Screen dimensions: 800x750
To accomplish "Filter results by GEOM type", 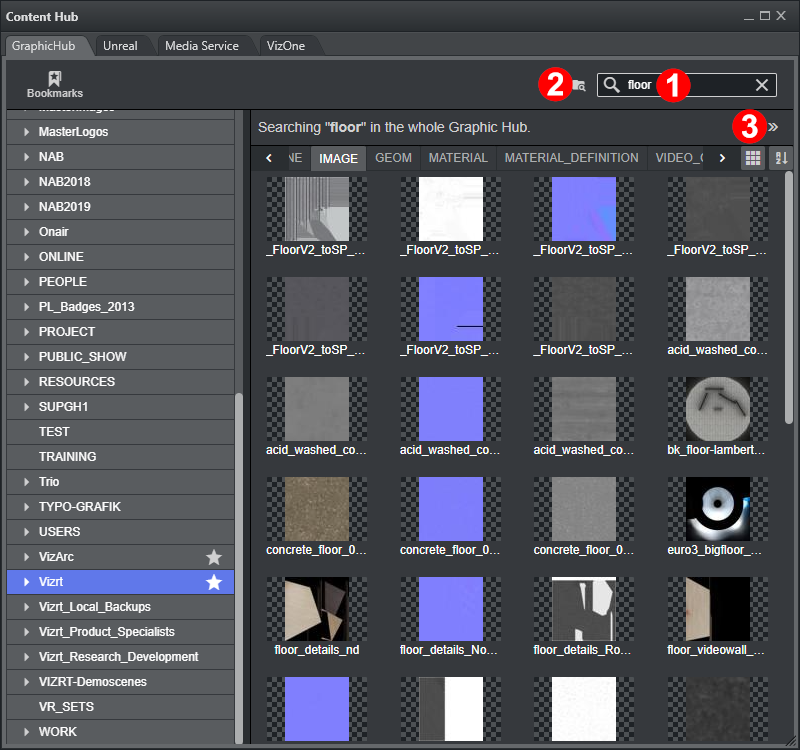I will [393, 158].
